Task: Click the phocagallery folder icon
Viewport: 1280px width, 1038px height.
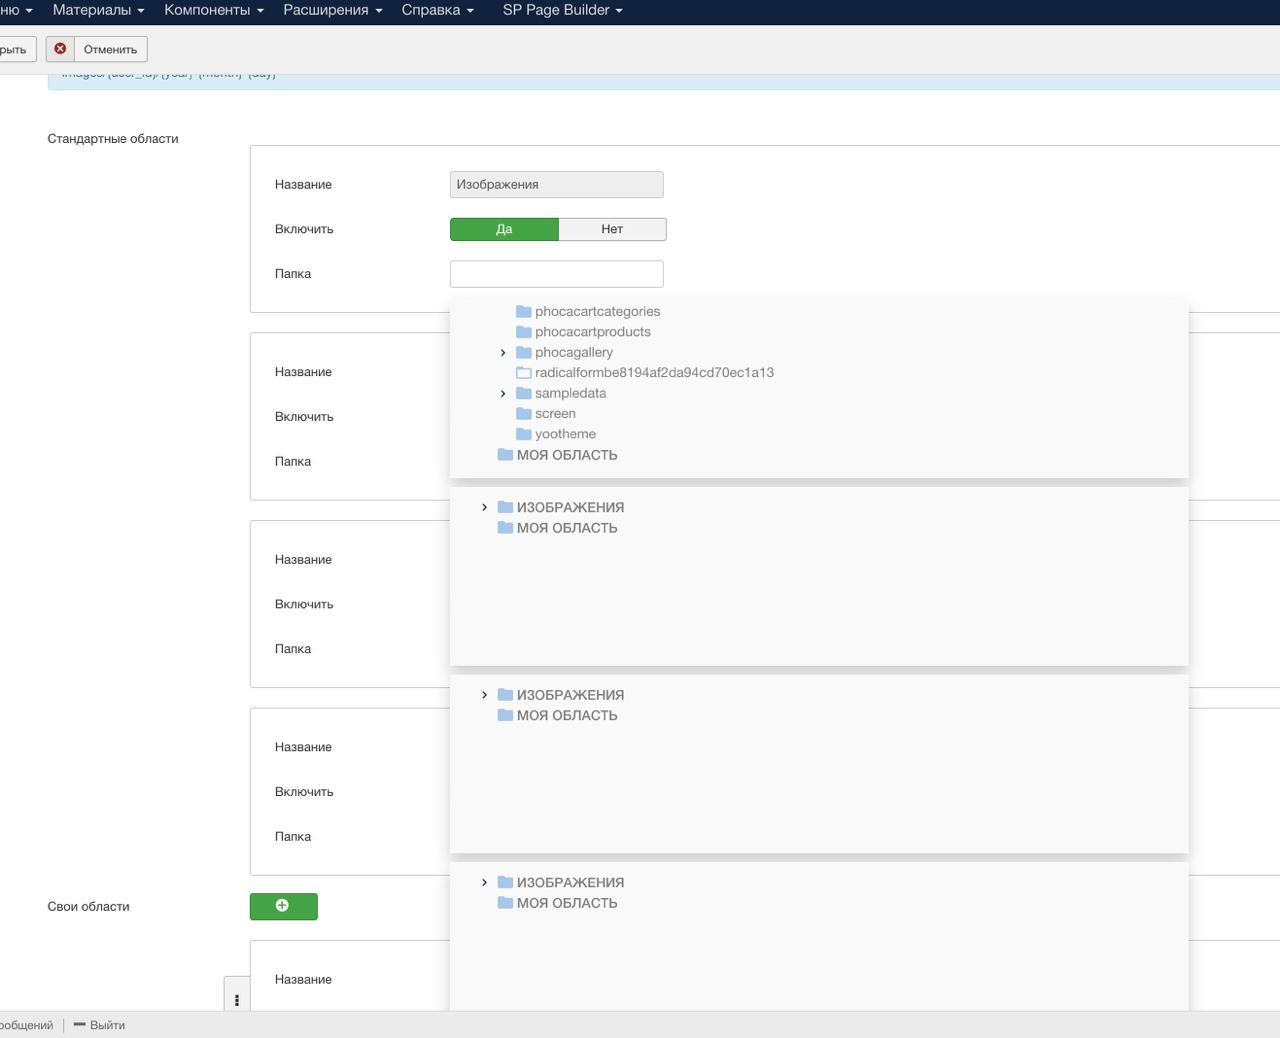Action: (x=523, y=353)
